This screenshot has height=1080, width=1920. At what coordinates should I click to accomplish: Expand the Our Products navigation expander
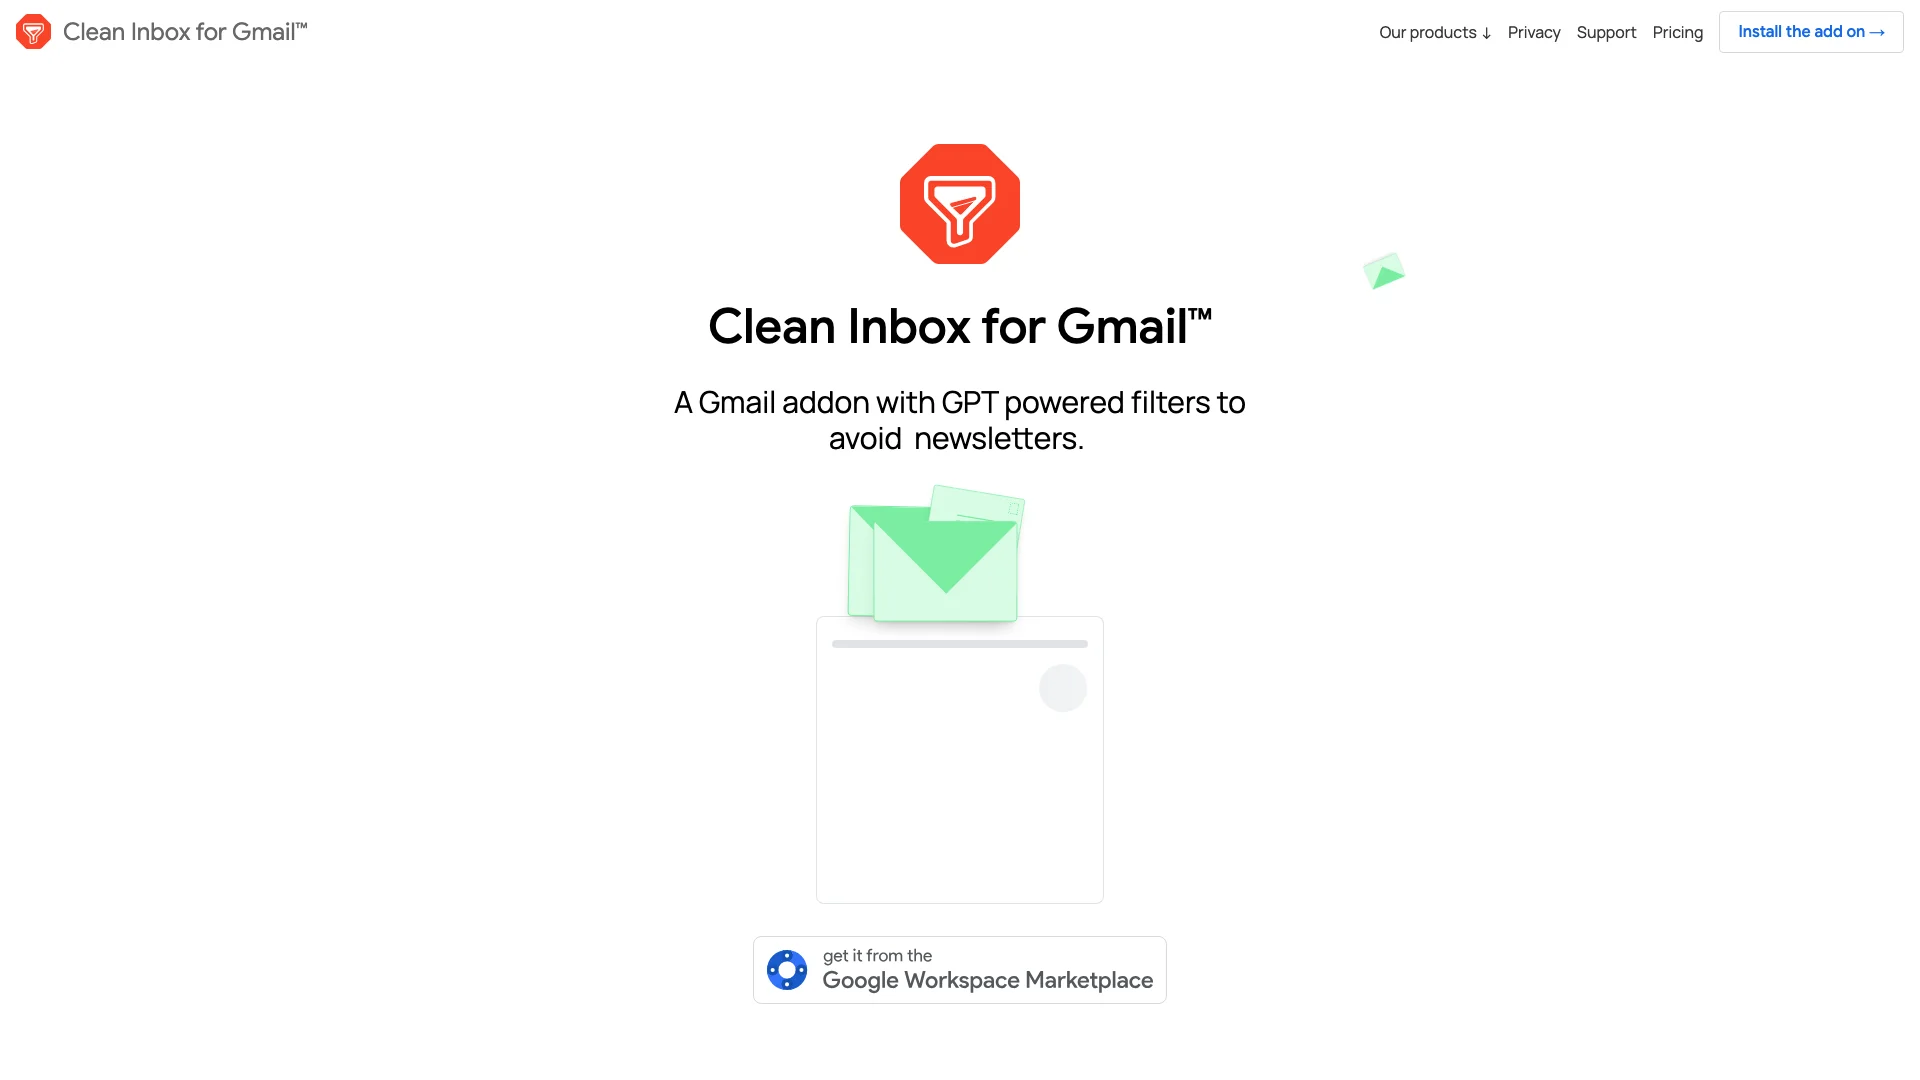point(1435,32)
